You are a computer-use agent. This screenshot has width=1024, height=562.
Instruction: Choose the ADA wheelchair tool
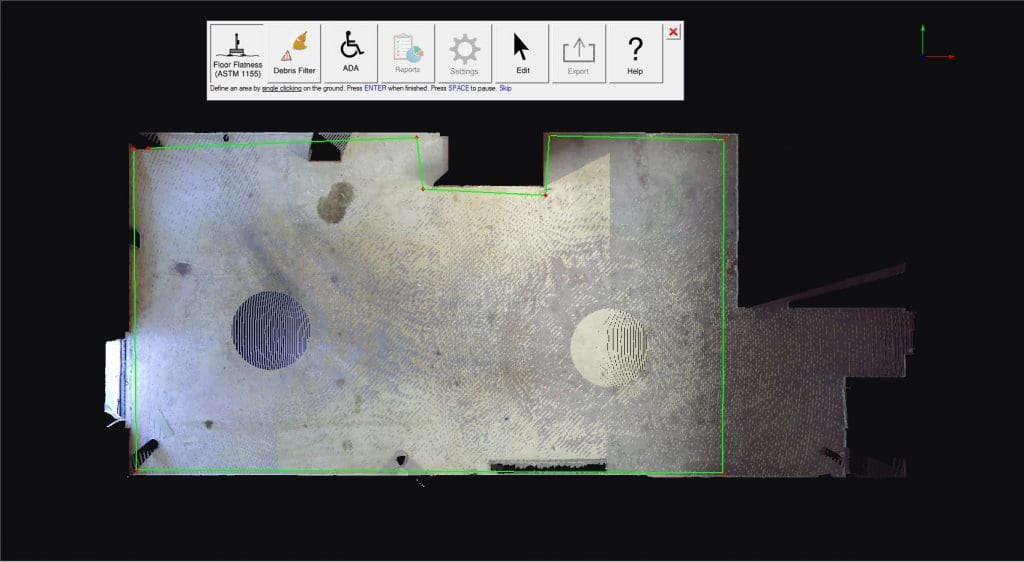click(351, 54)
